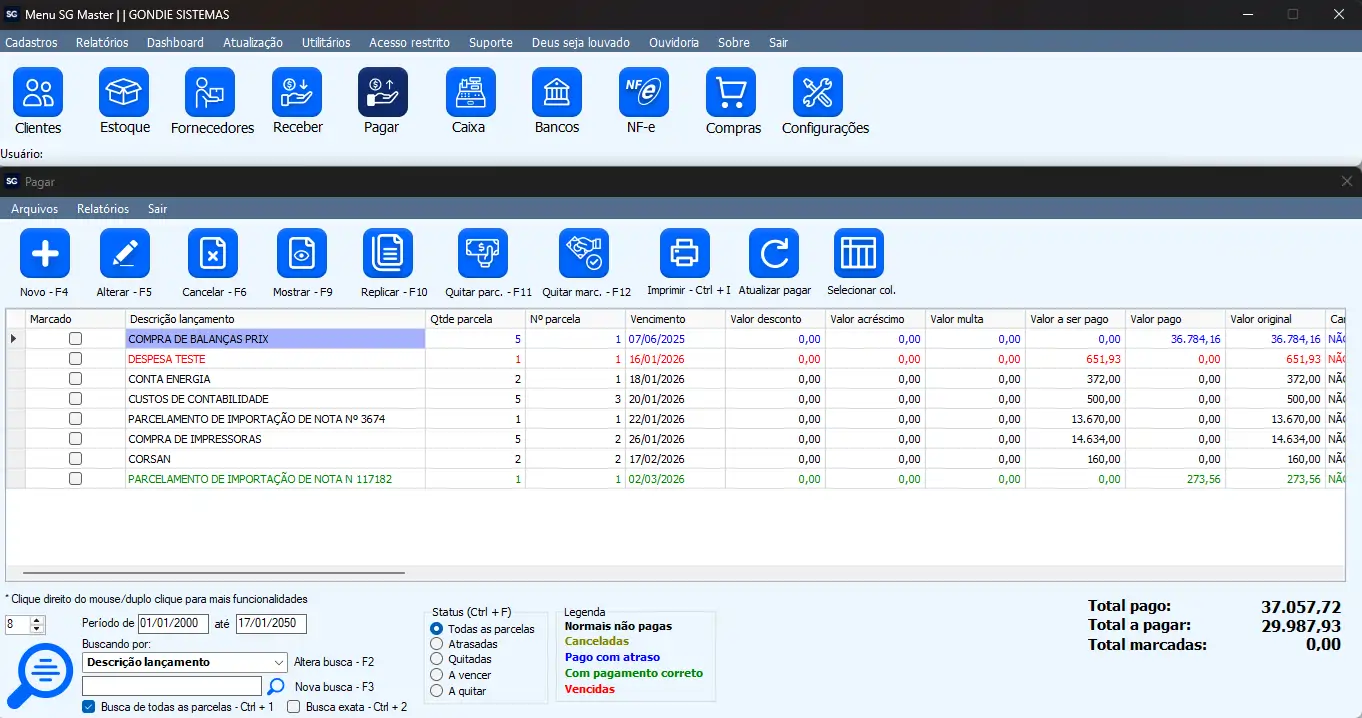
Task: Expand the Buscando por dropdown
Action: pyautogui.click(x=278, y=662)
